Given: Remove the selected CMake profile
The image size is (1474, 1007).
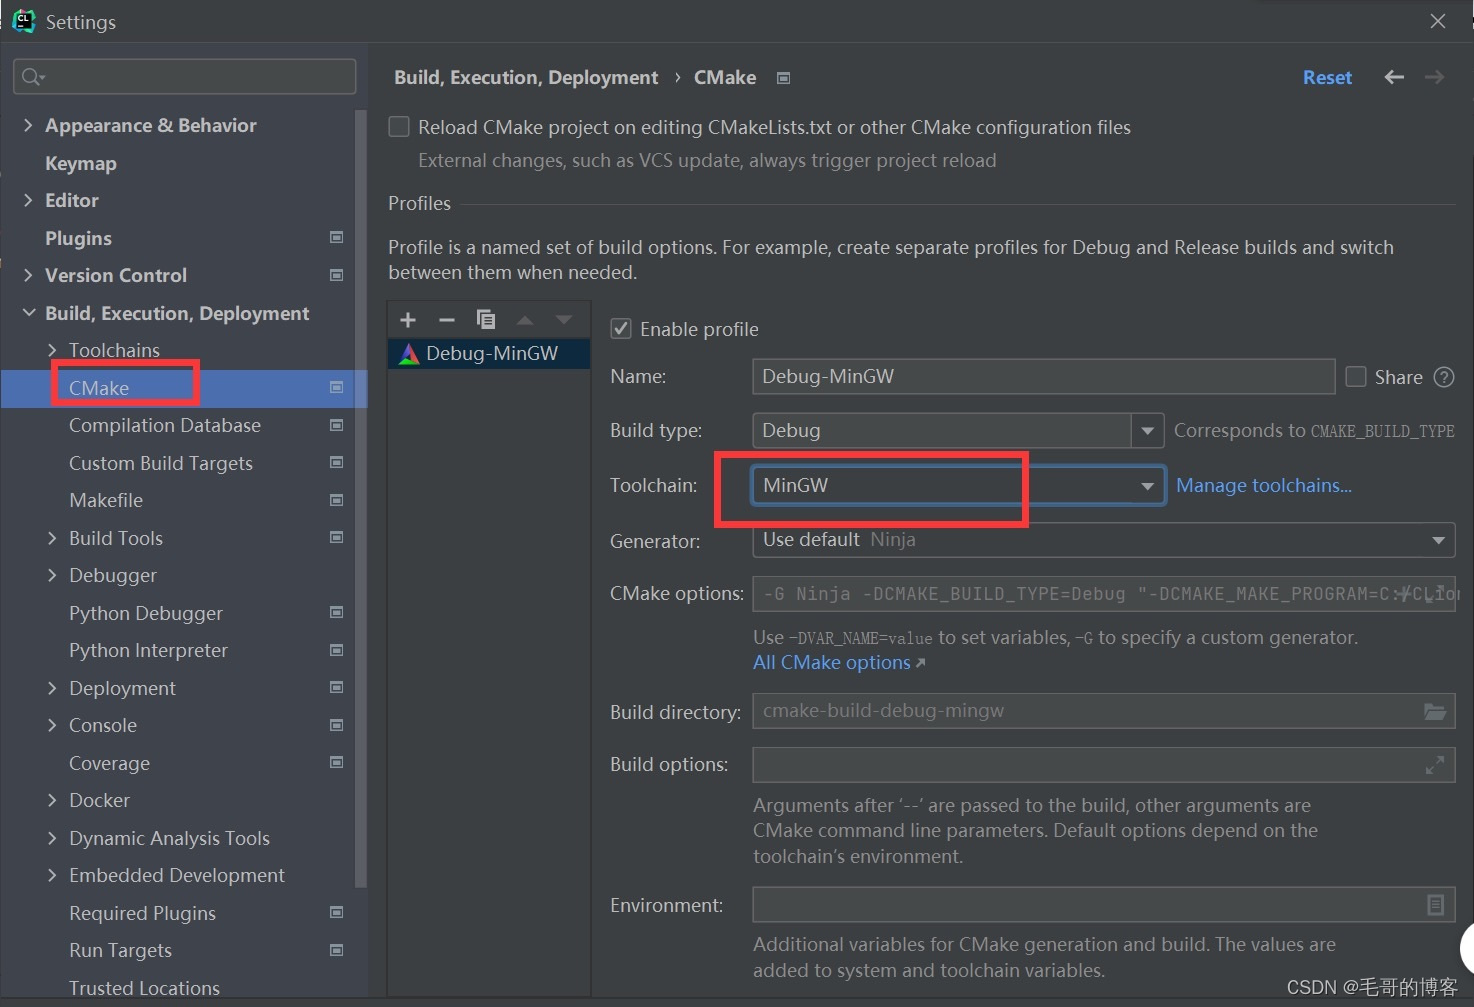Looking at the screenshot, I should (x=447, y=320).
